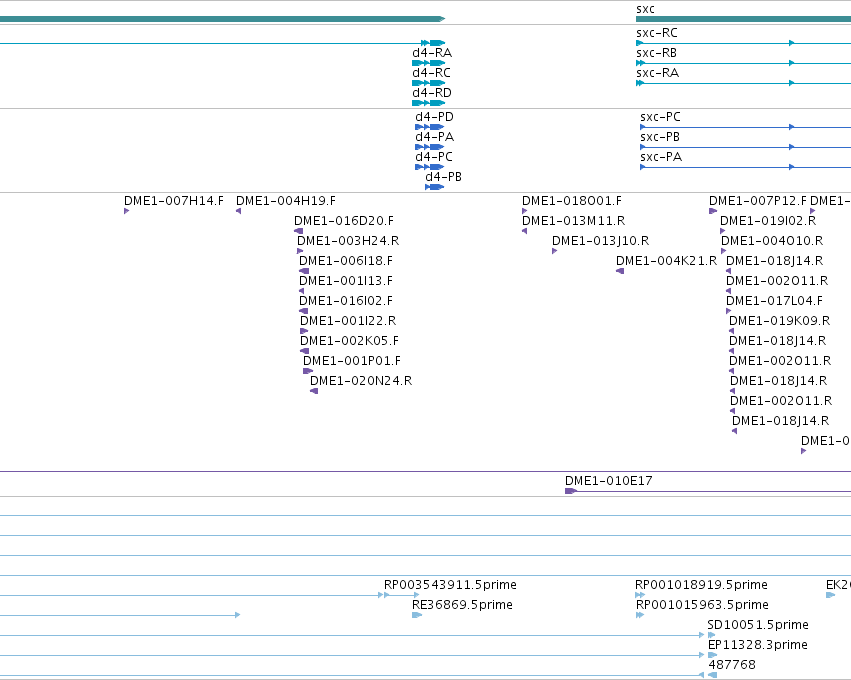Click the RE36869.5prime EST

pyautogui.click(x=417, y=615)
